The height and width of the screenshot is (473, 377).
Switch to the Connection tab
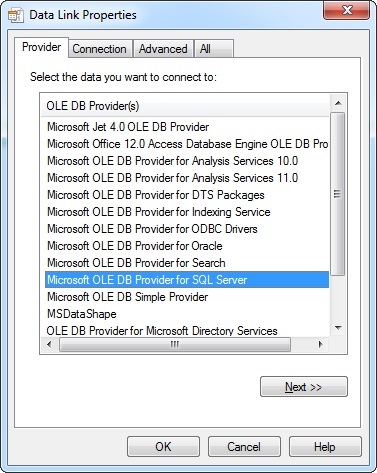pos(99,49)
